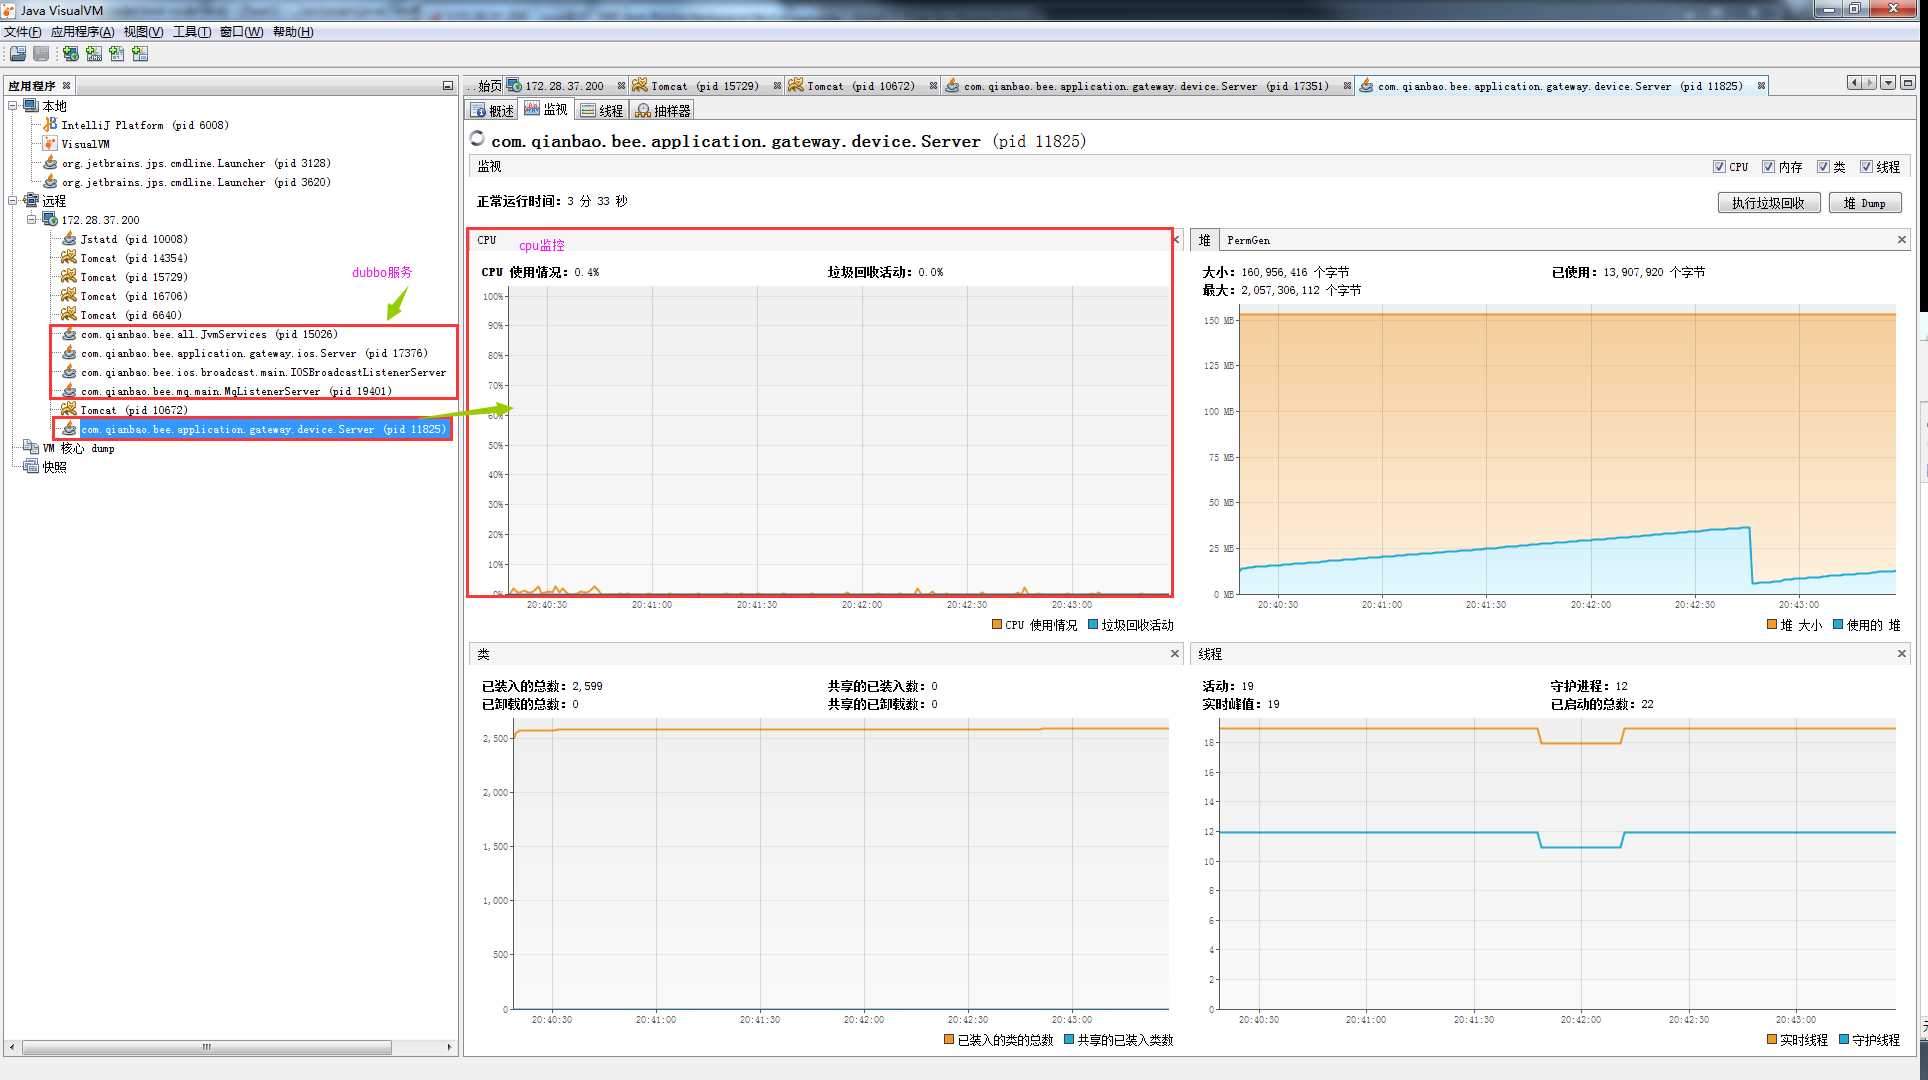
Task: Click the 执行垃圾回收 button
Action: (x=1768, y=203)
